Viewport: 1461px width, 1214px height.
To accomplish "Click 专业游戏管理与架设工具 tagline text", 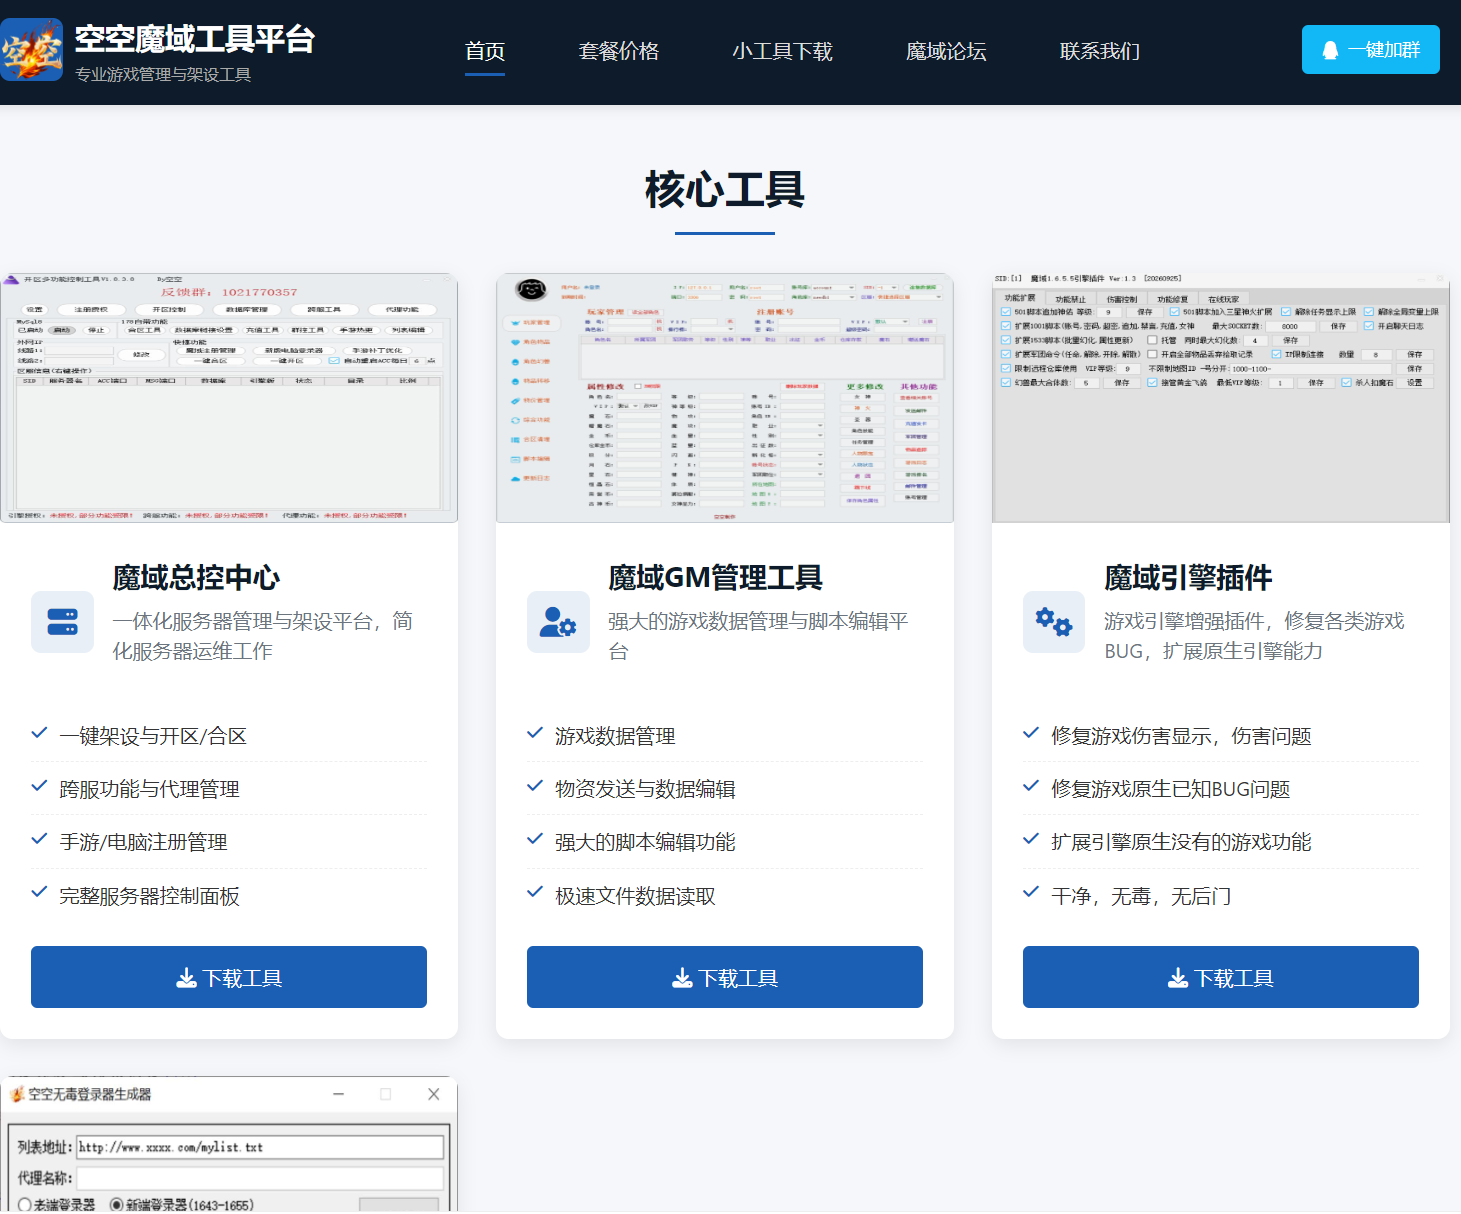I will 163,75.
